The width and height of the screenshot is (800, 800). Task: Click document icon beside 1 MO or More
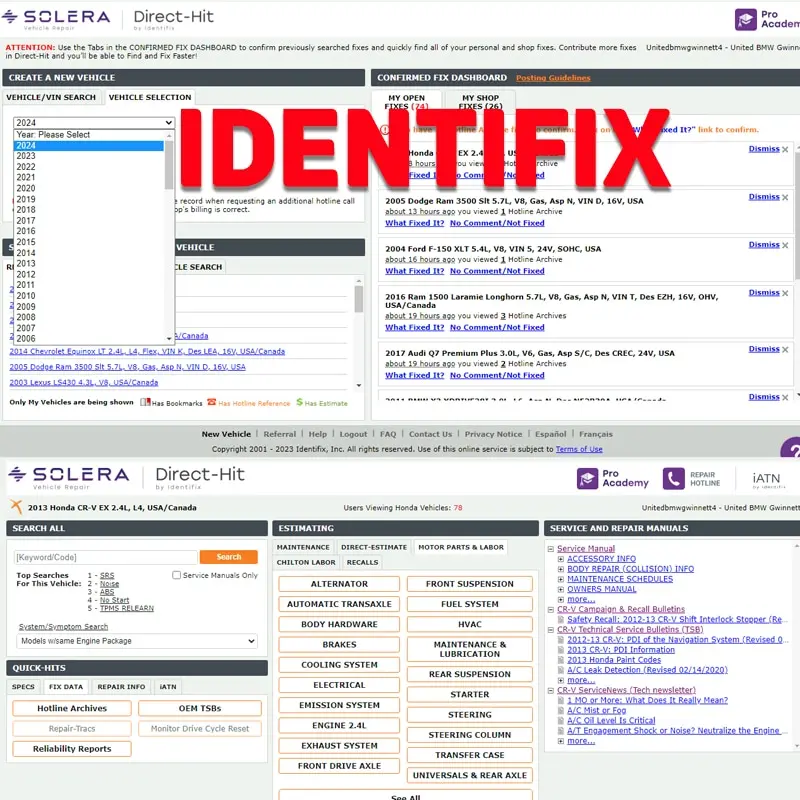561,700
